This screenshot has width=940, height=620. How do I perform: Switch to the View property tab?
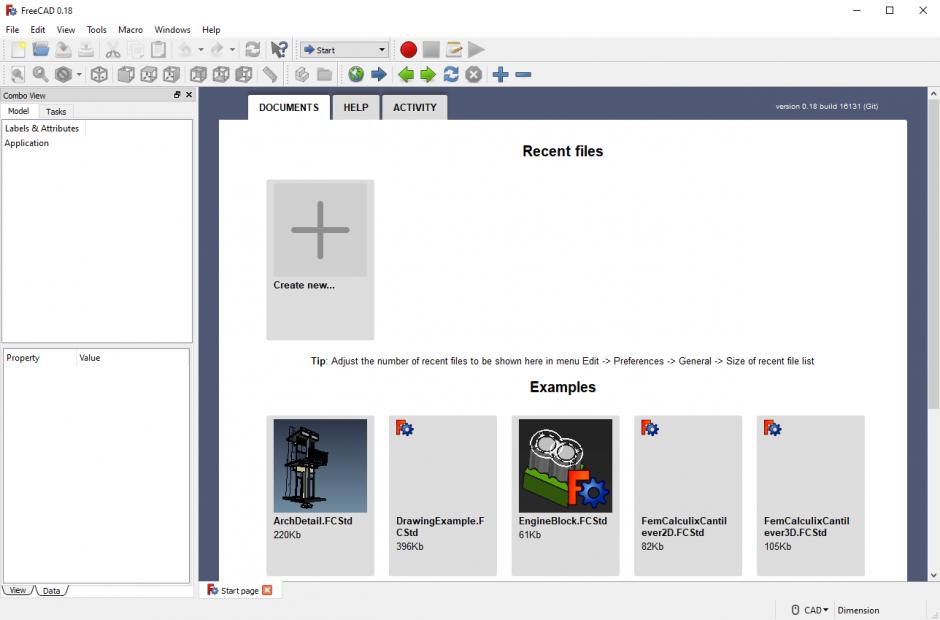point(18,590)
